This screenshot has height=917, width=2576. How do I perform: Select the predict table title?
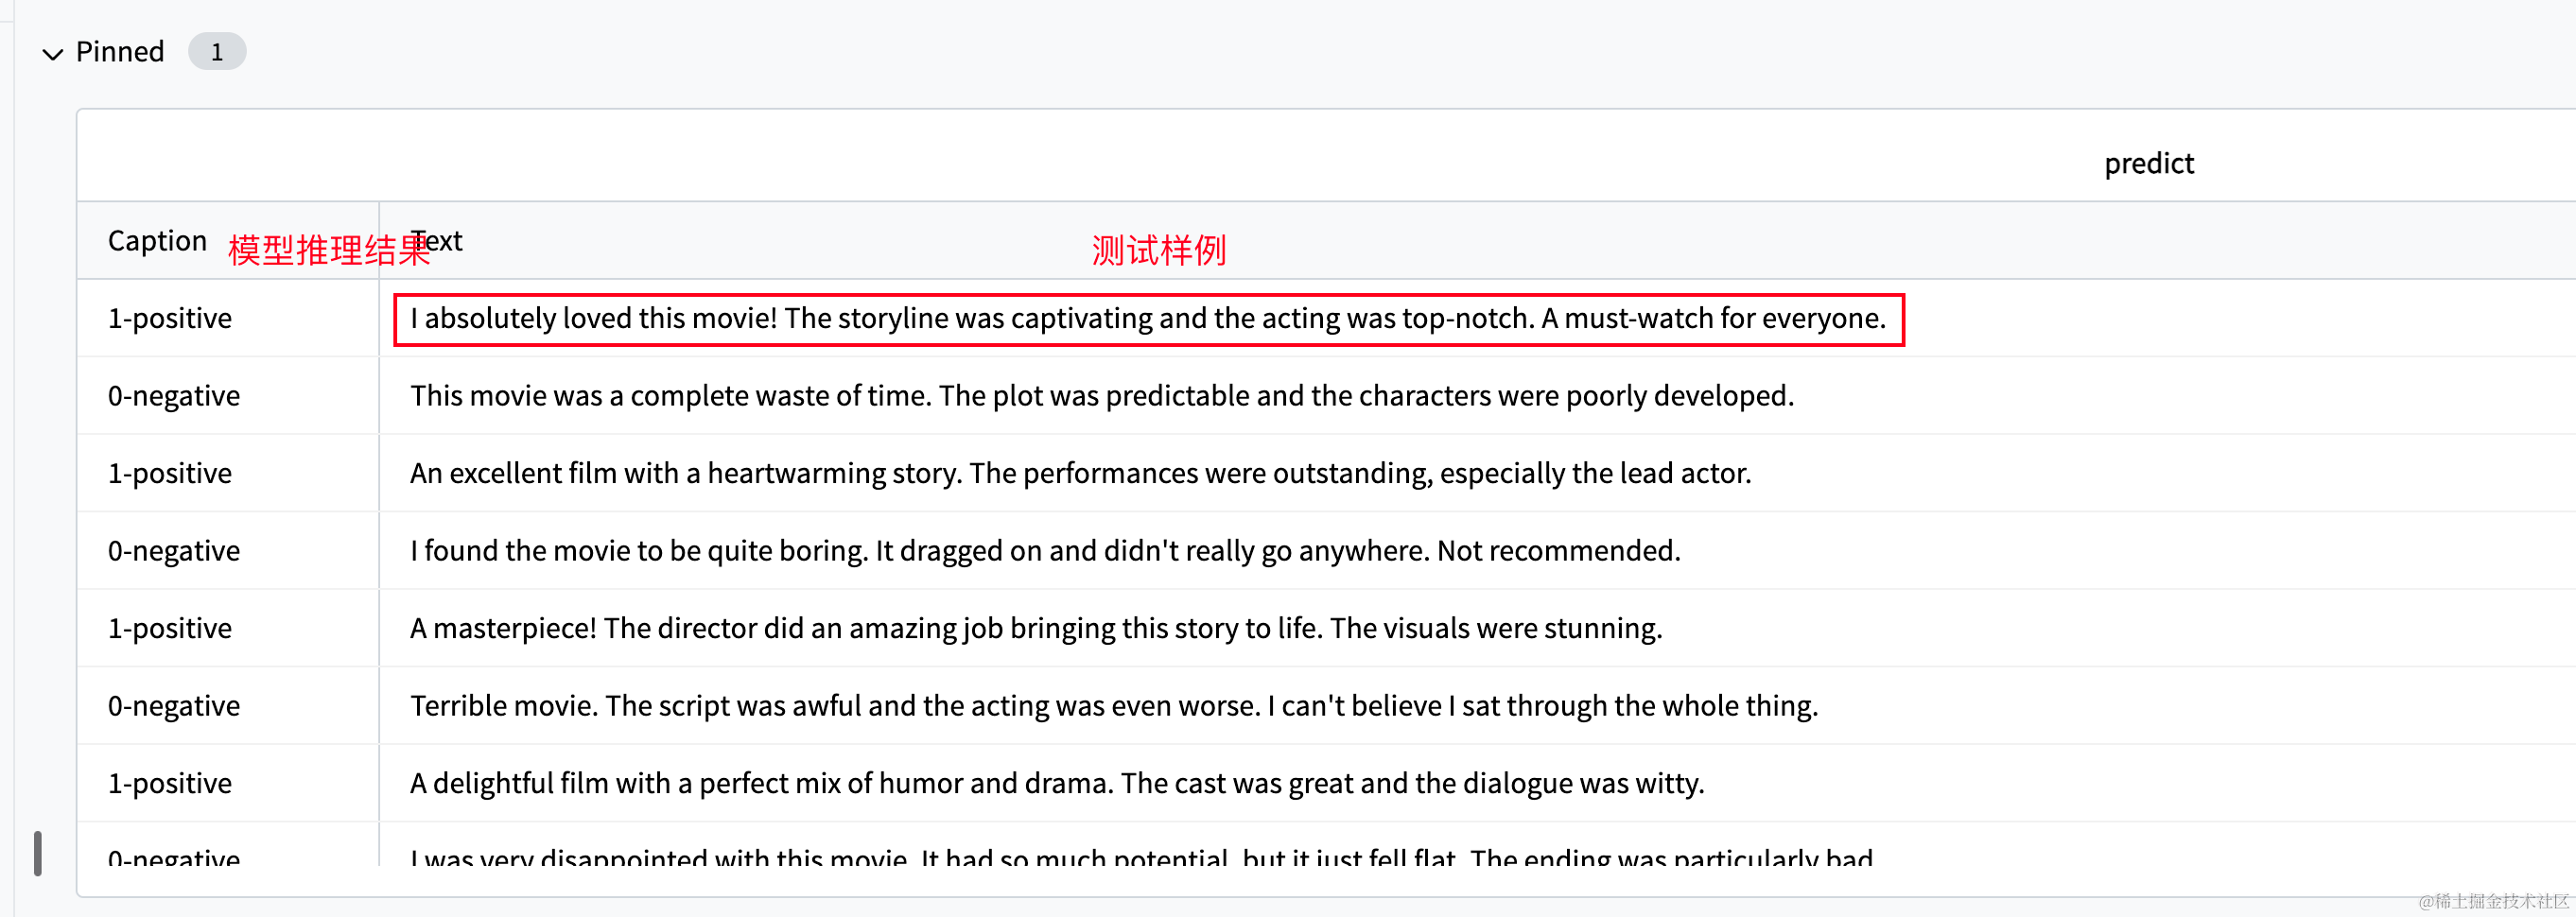pyautogui.click(x=2148, y=162)
